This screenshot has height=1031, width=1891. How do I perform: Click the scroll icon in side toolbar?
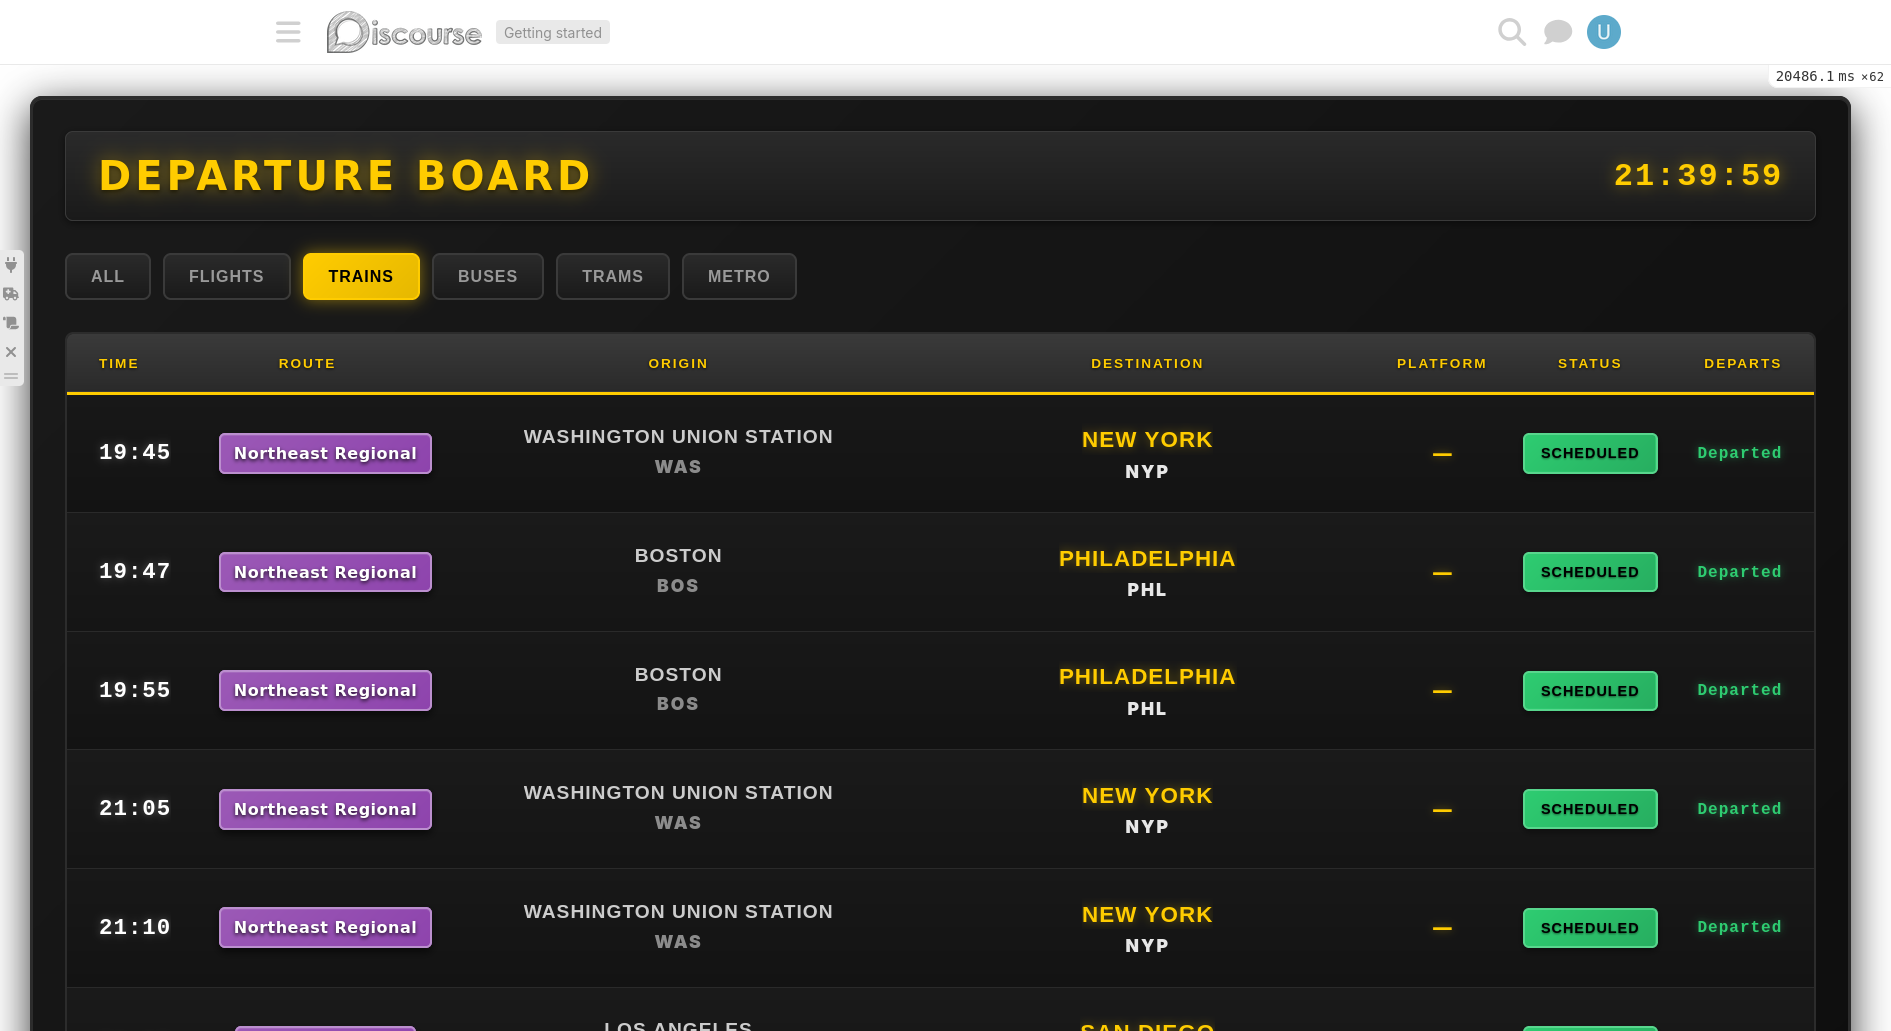click(11, 323)
